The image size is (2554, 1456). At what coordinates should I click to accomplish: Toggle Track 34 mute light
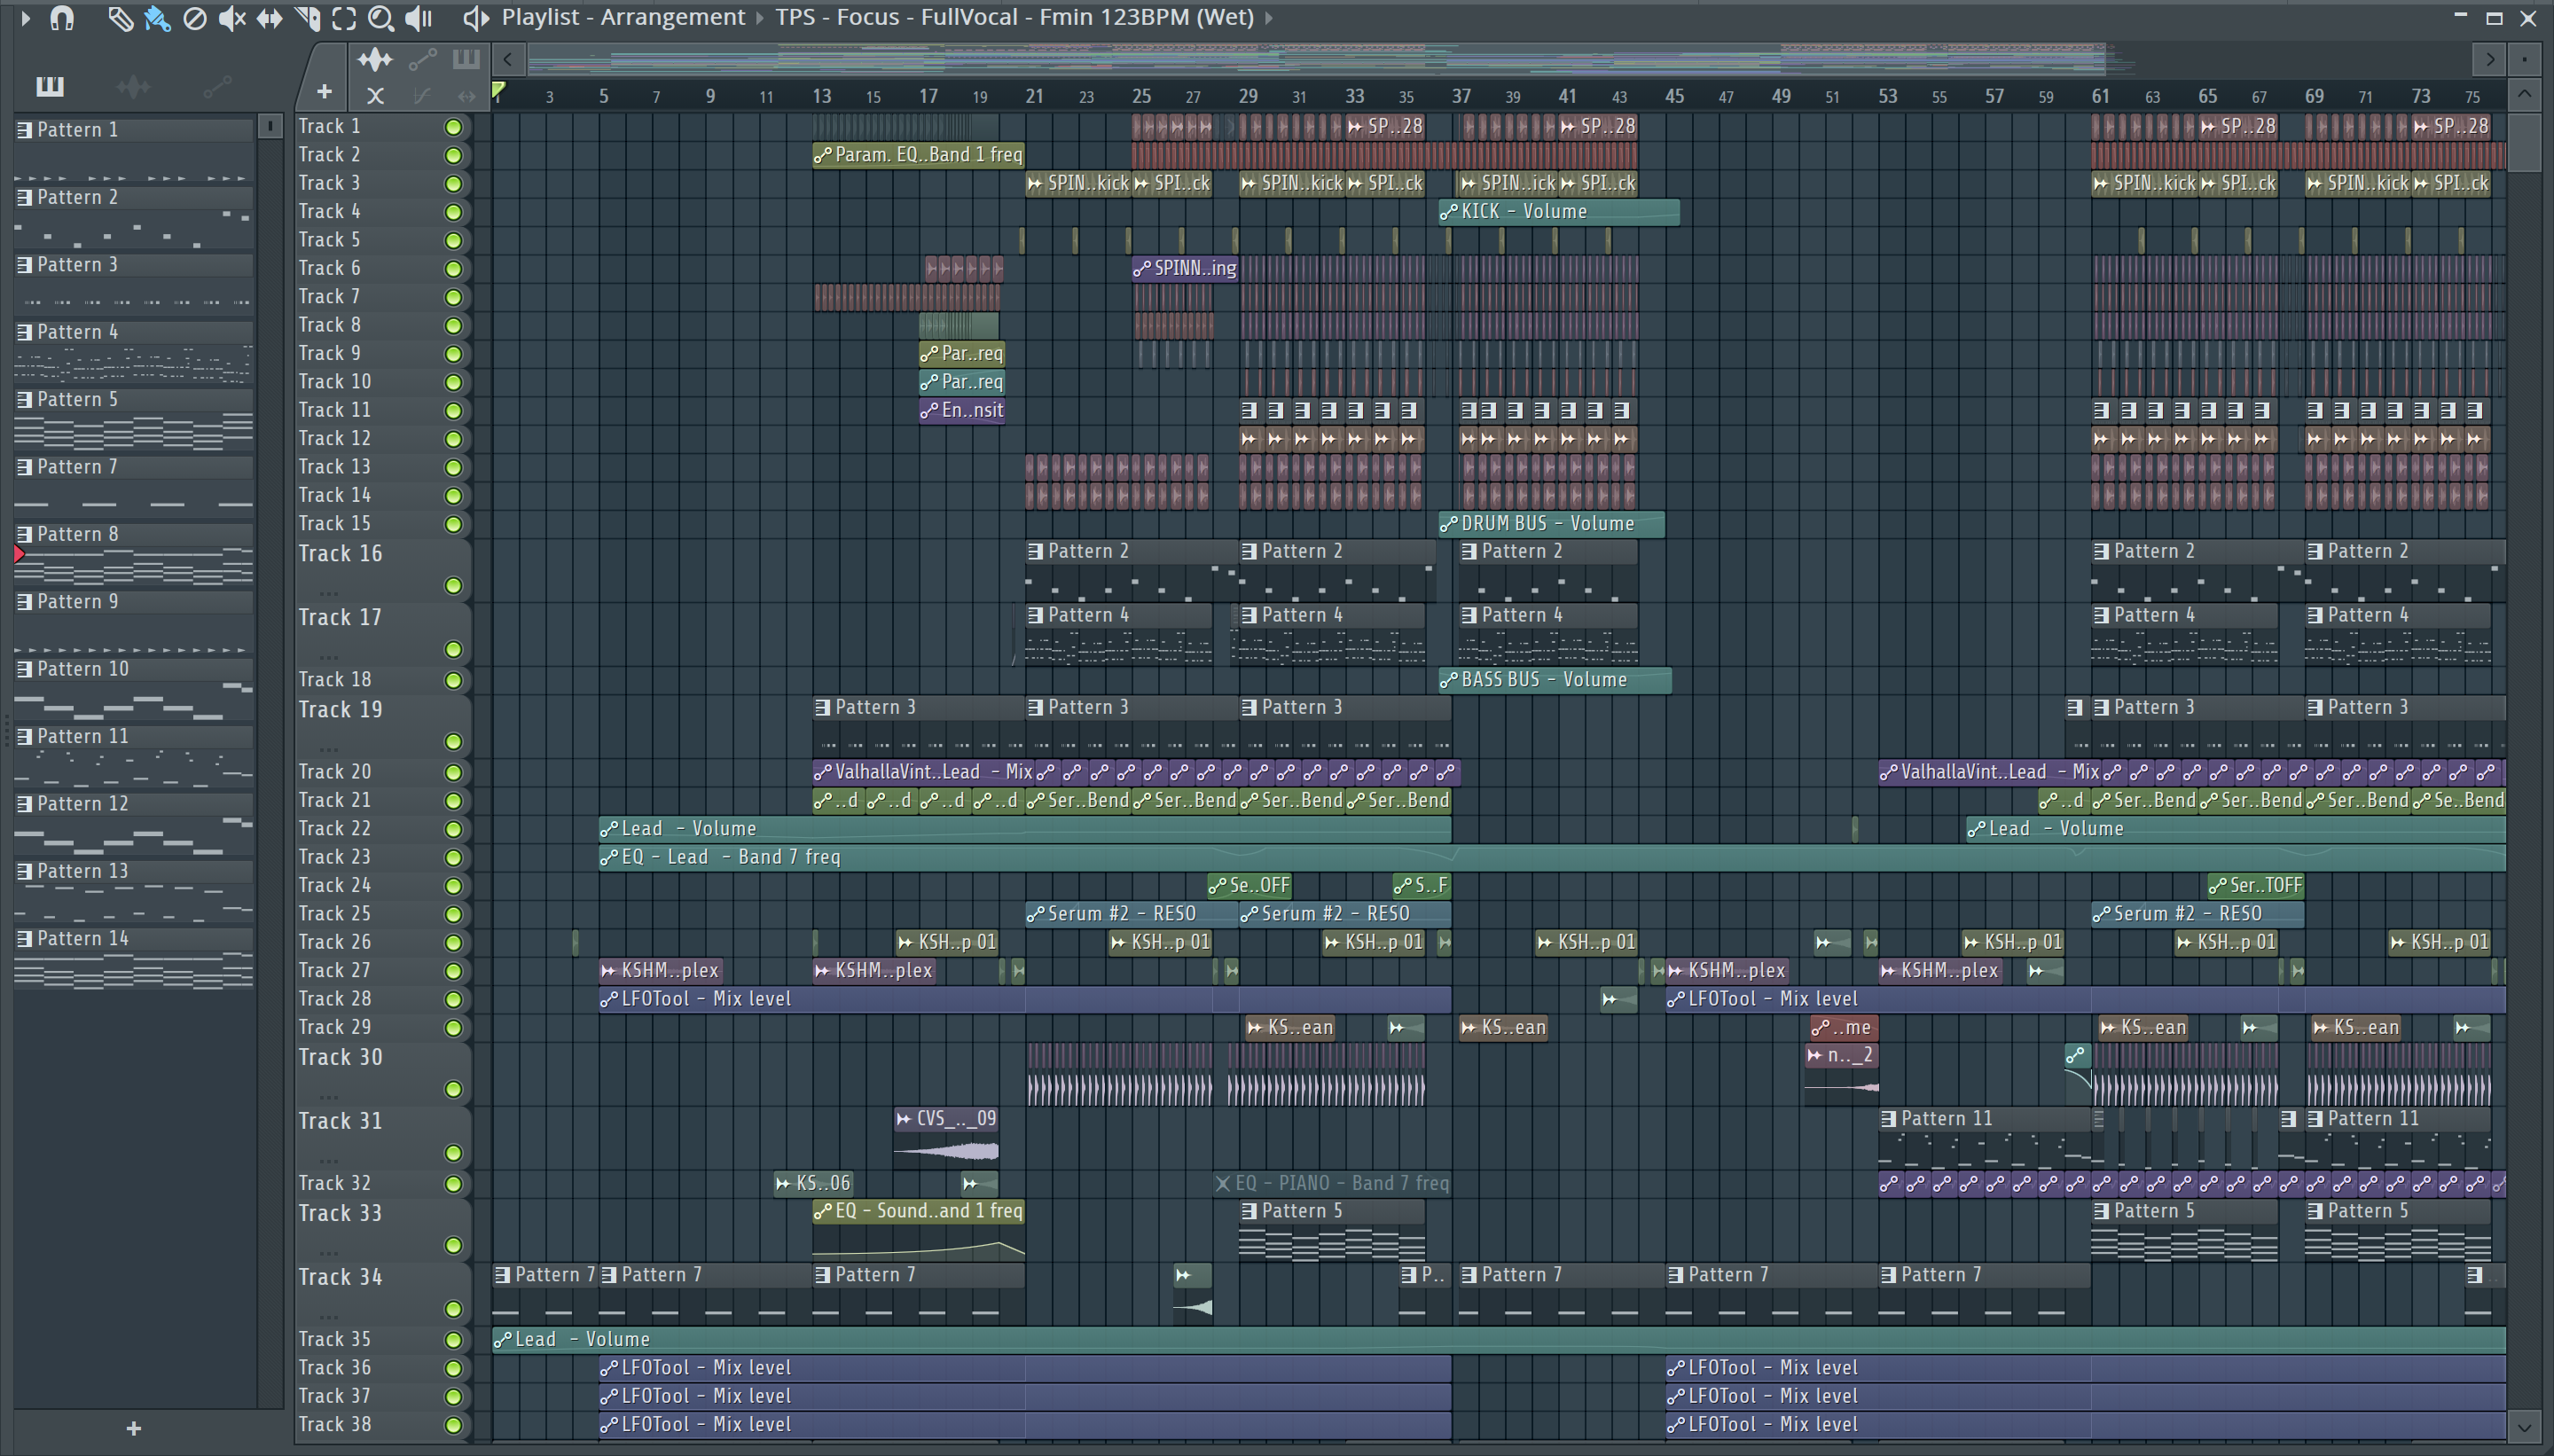pos(453,1310)
